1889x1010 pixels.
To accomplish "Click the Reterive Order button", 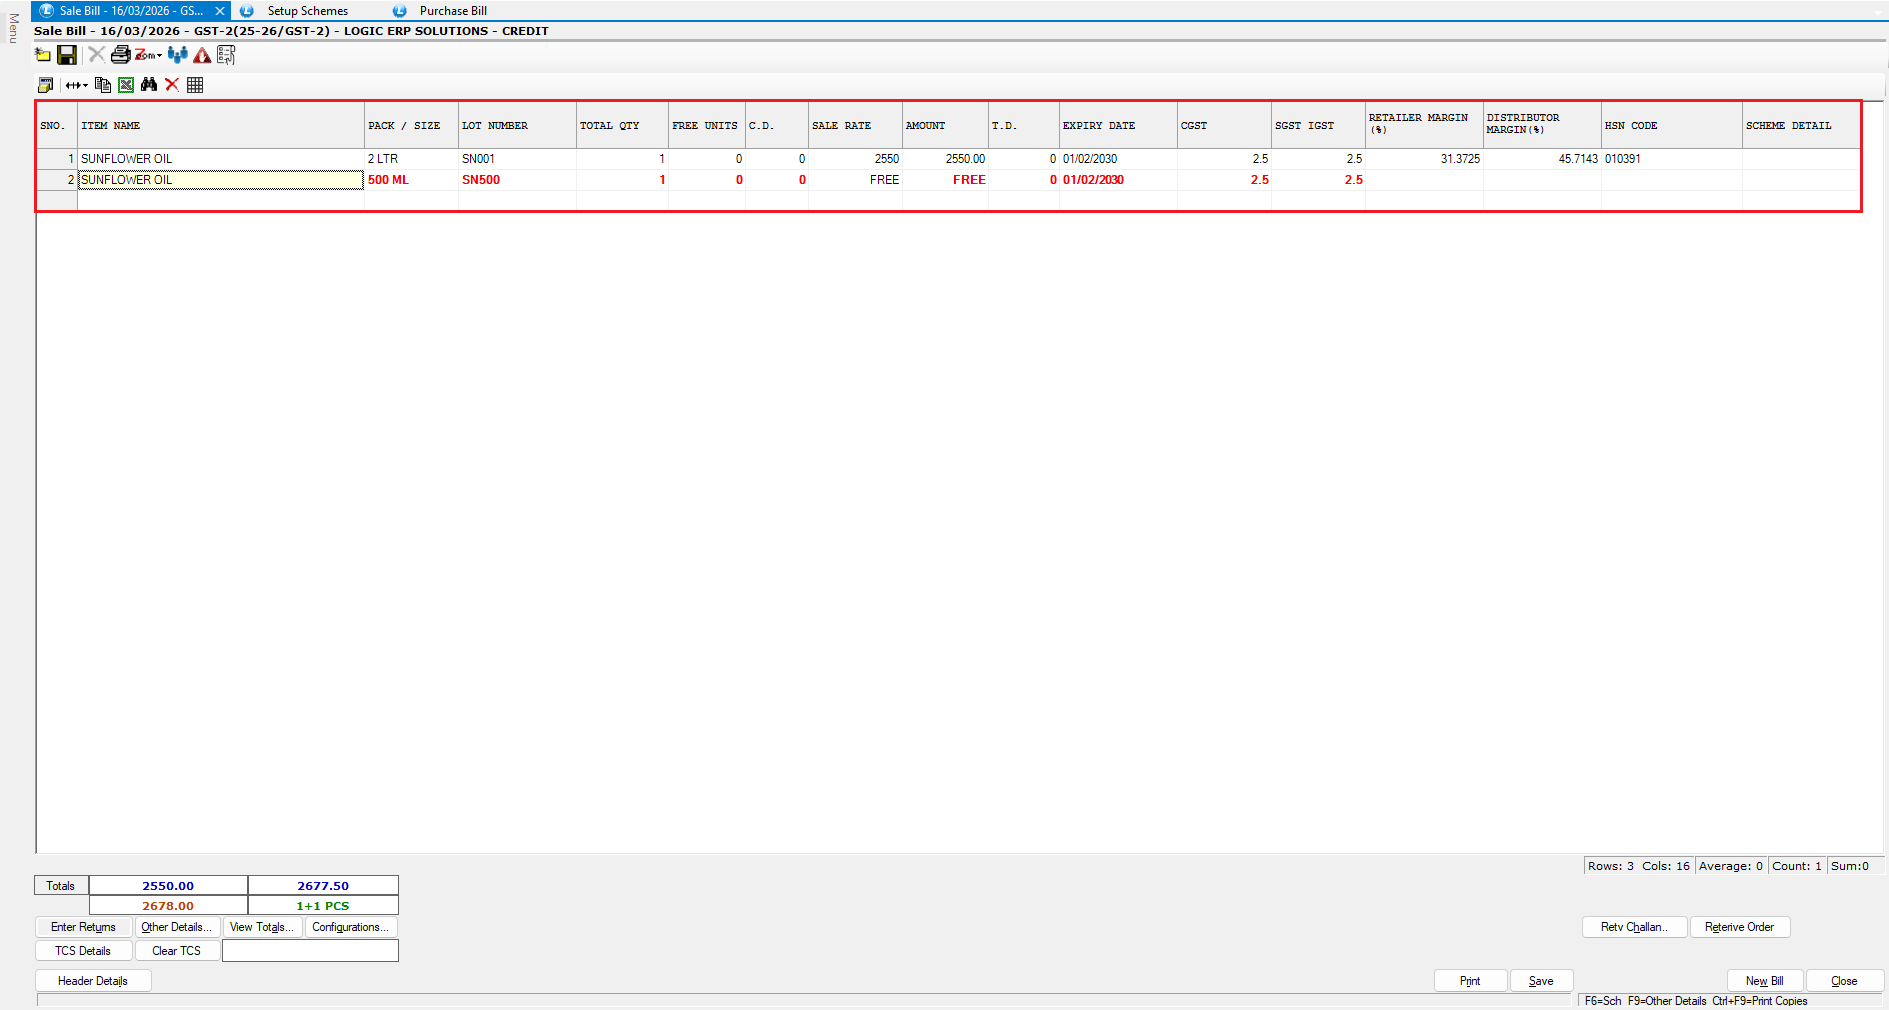I will 1739,927.
